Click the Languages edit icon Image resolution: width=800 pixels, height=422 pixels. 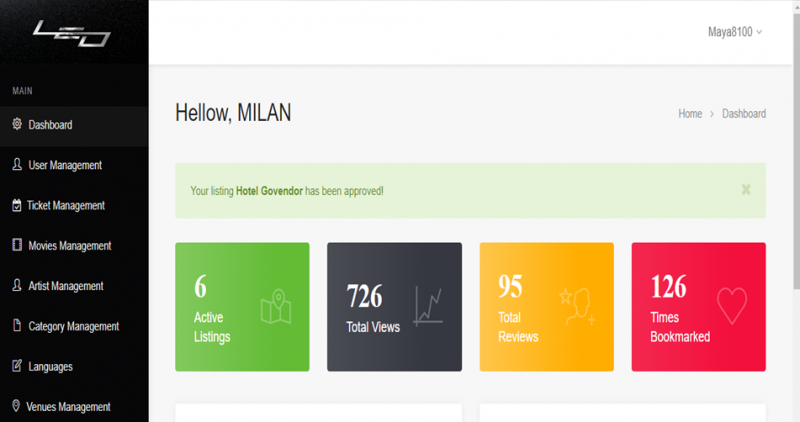tap(17, 366)
